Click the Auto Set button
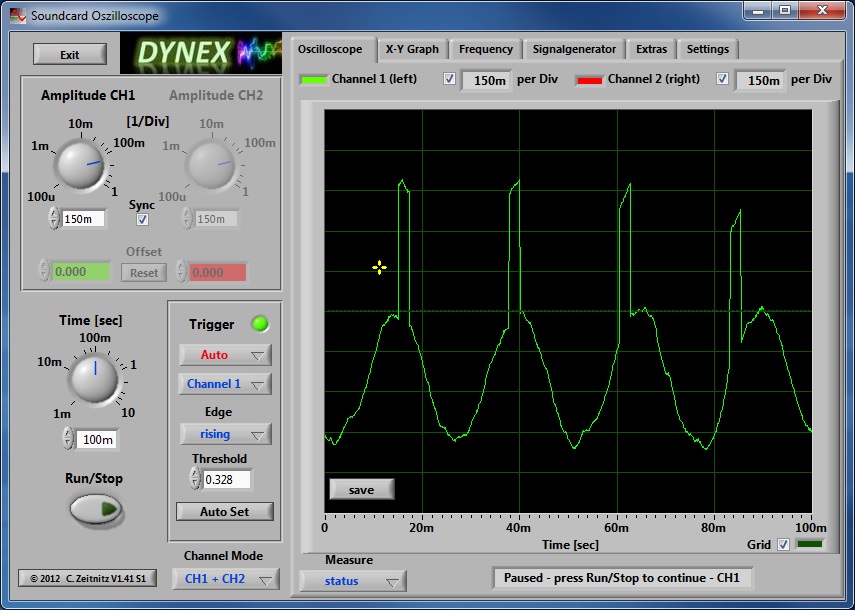The image size is (855, 610). click(224, 511)
